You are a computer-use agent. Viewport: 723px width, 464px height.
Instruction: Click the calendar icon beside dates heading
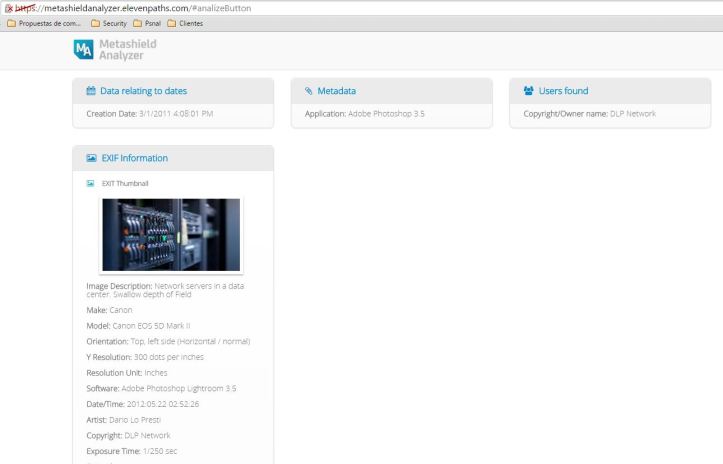tap(91, 91)
